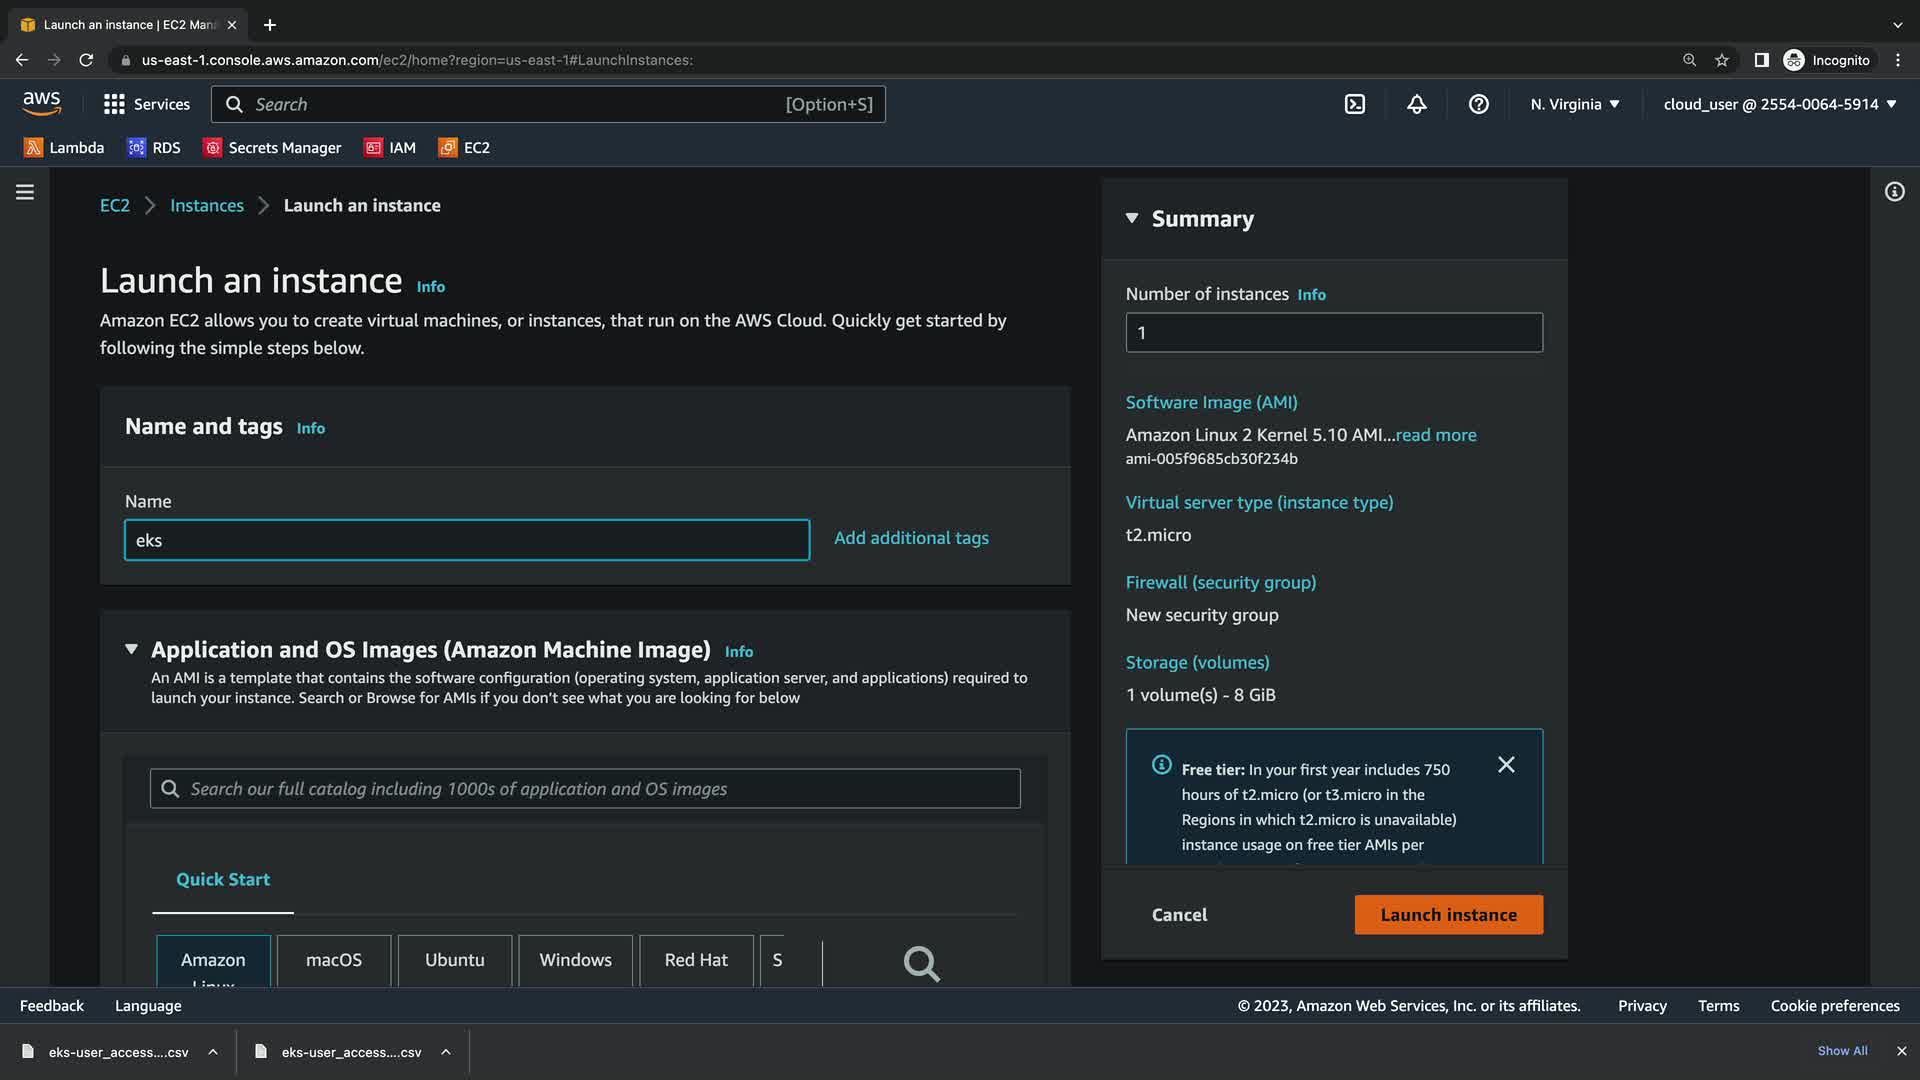Dismiss the Free tier notice
Viewport: 1920px width, 1080px height.
point(1506,765)
